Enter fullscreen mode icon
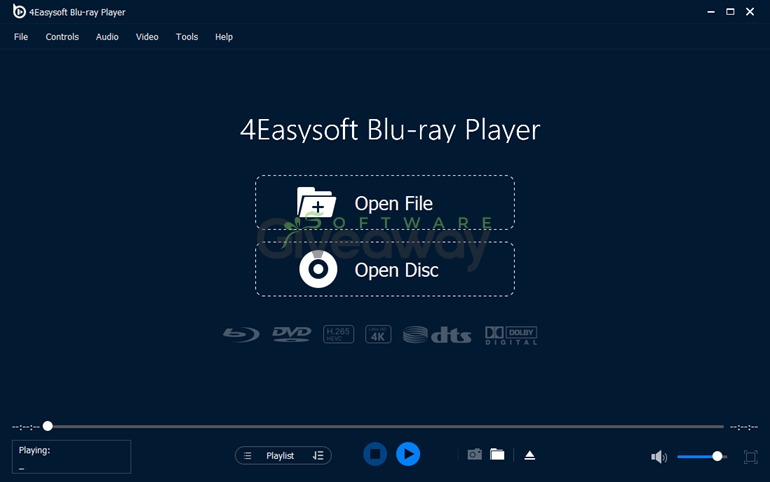 750,457
